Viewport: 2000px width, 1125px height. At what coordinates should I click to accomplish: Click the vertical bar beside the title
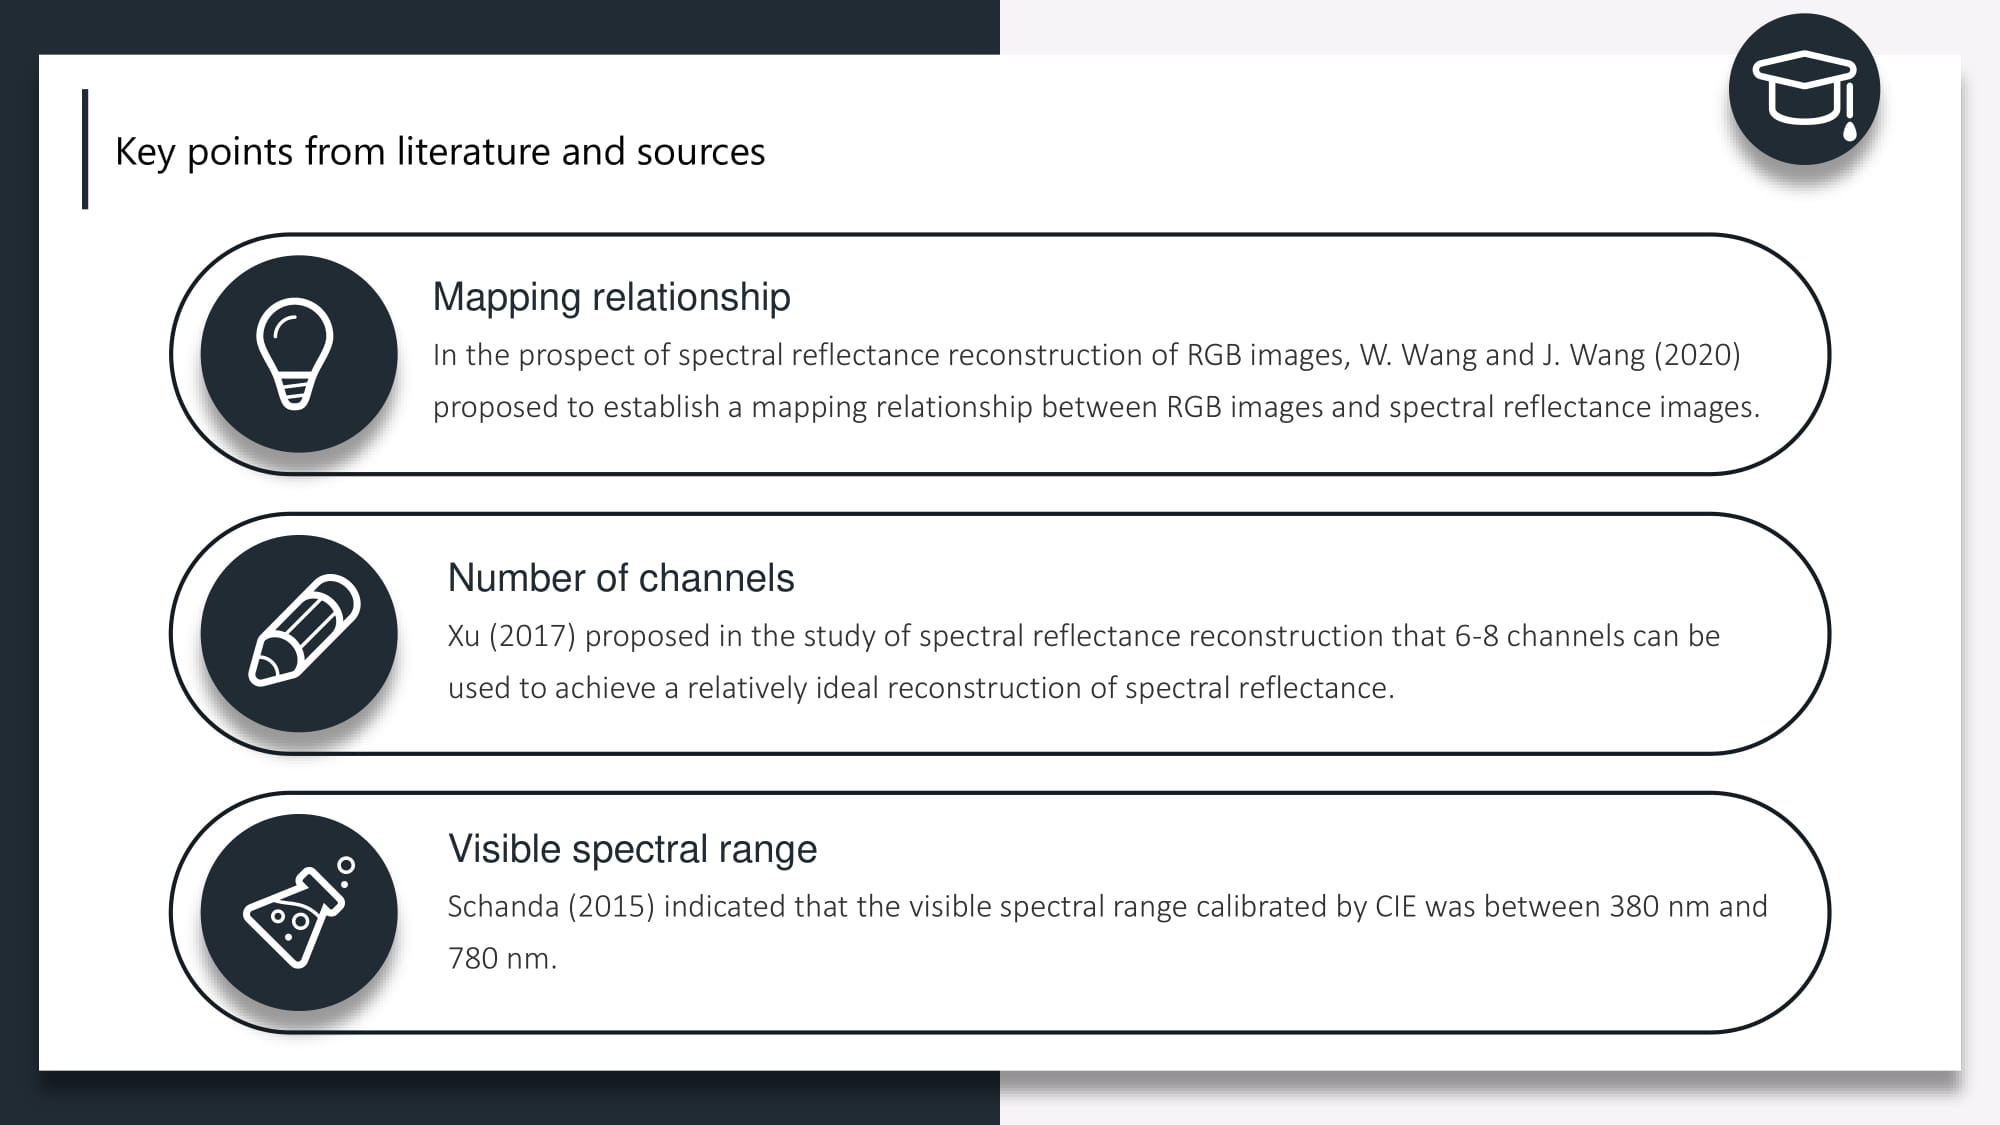(85, 149)
